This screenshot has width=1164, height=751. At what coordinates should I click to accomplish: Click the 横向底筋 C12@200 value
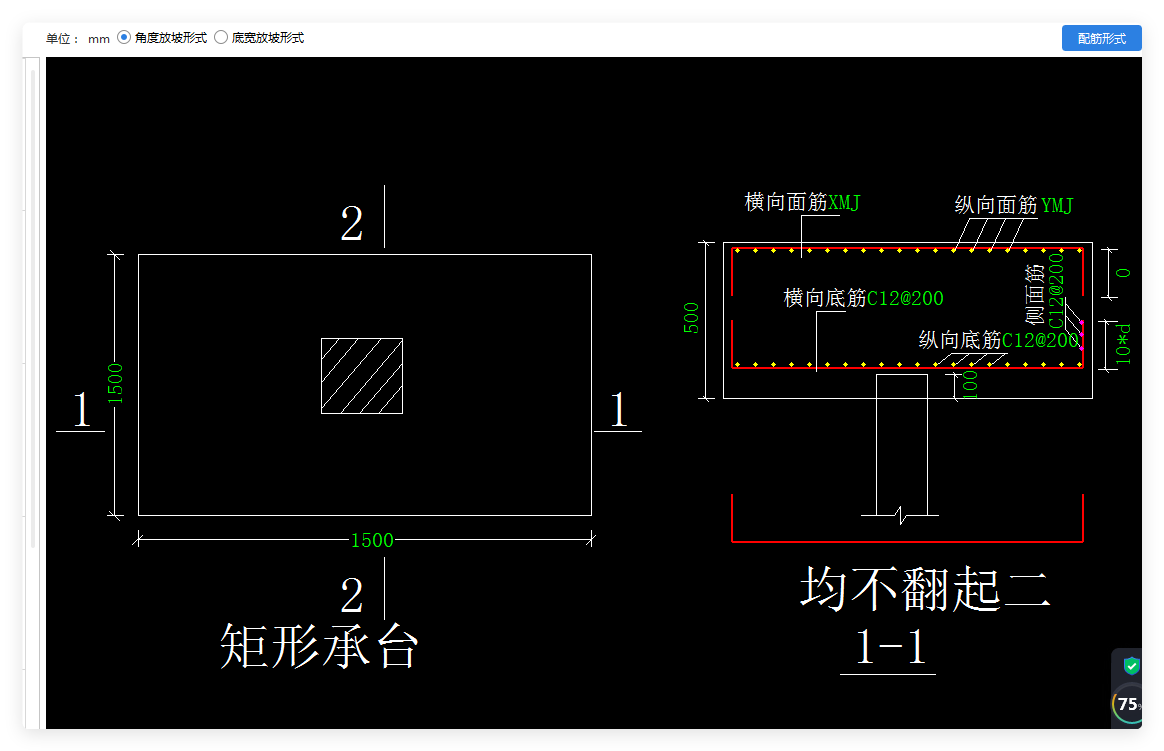coord(905,298)
